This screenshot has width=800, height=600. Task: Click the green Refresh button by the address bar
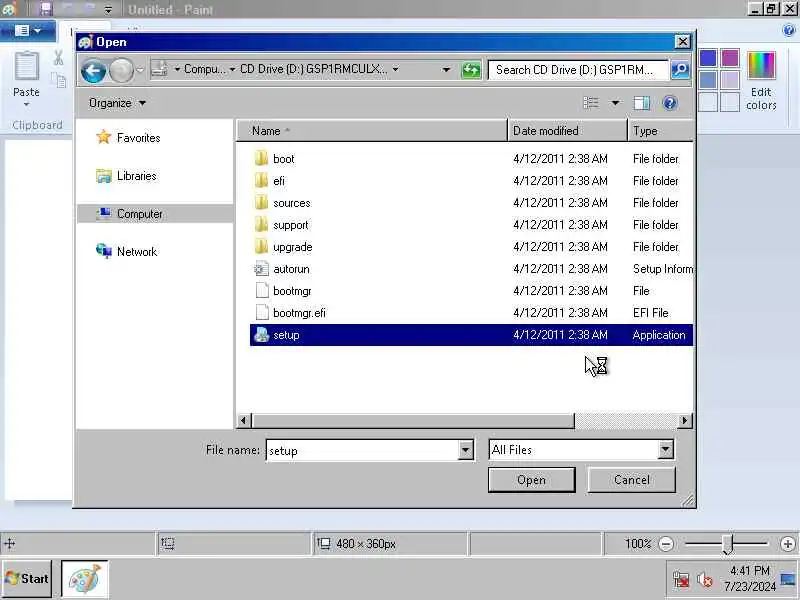[470, 70]
